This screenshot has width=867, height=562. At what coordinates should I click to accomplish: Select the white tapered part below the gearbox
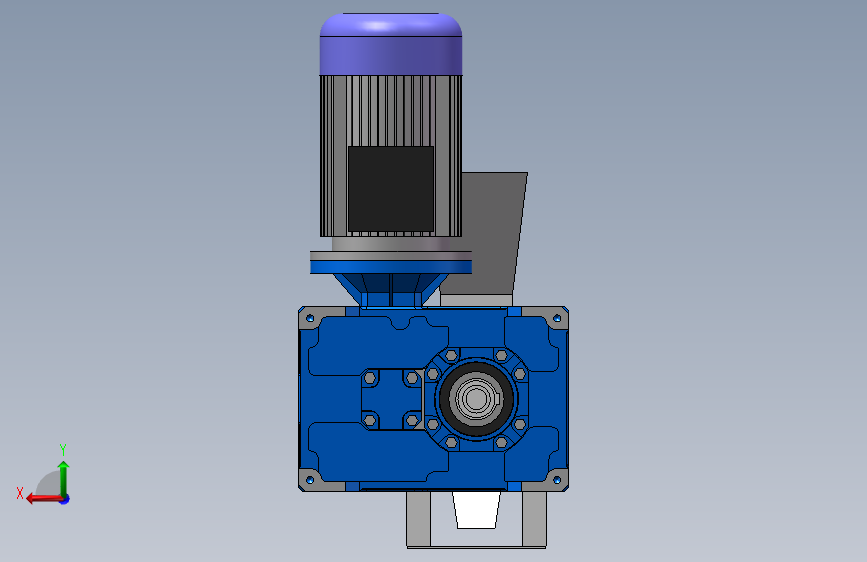click(476, 510)
